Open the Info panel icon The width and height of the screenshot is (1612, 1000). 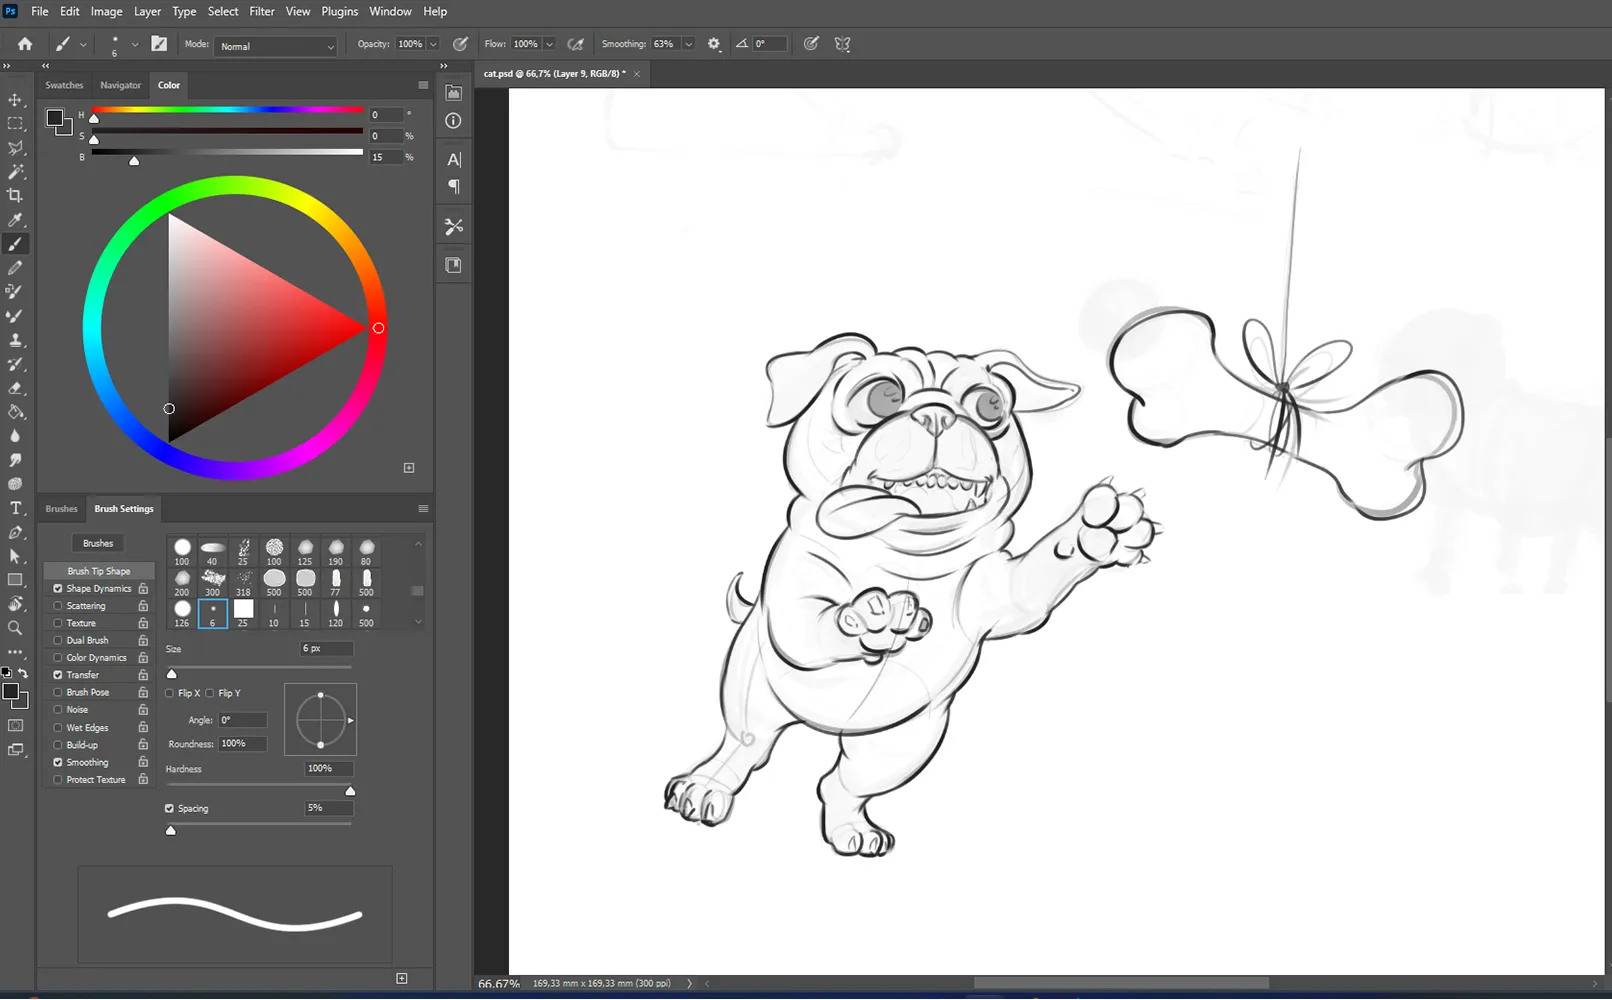pos(453,121)
